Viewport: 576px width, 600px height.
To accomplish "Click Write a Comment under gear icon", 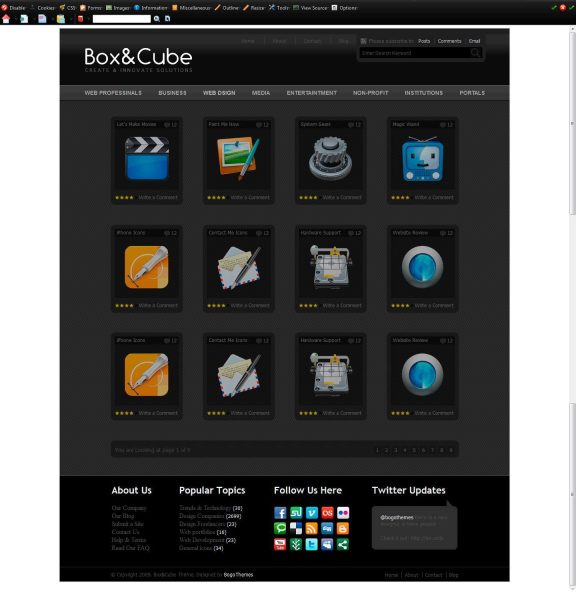I will point(342,197).
